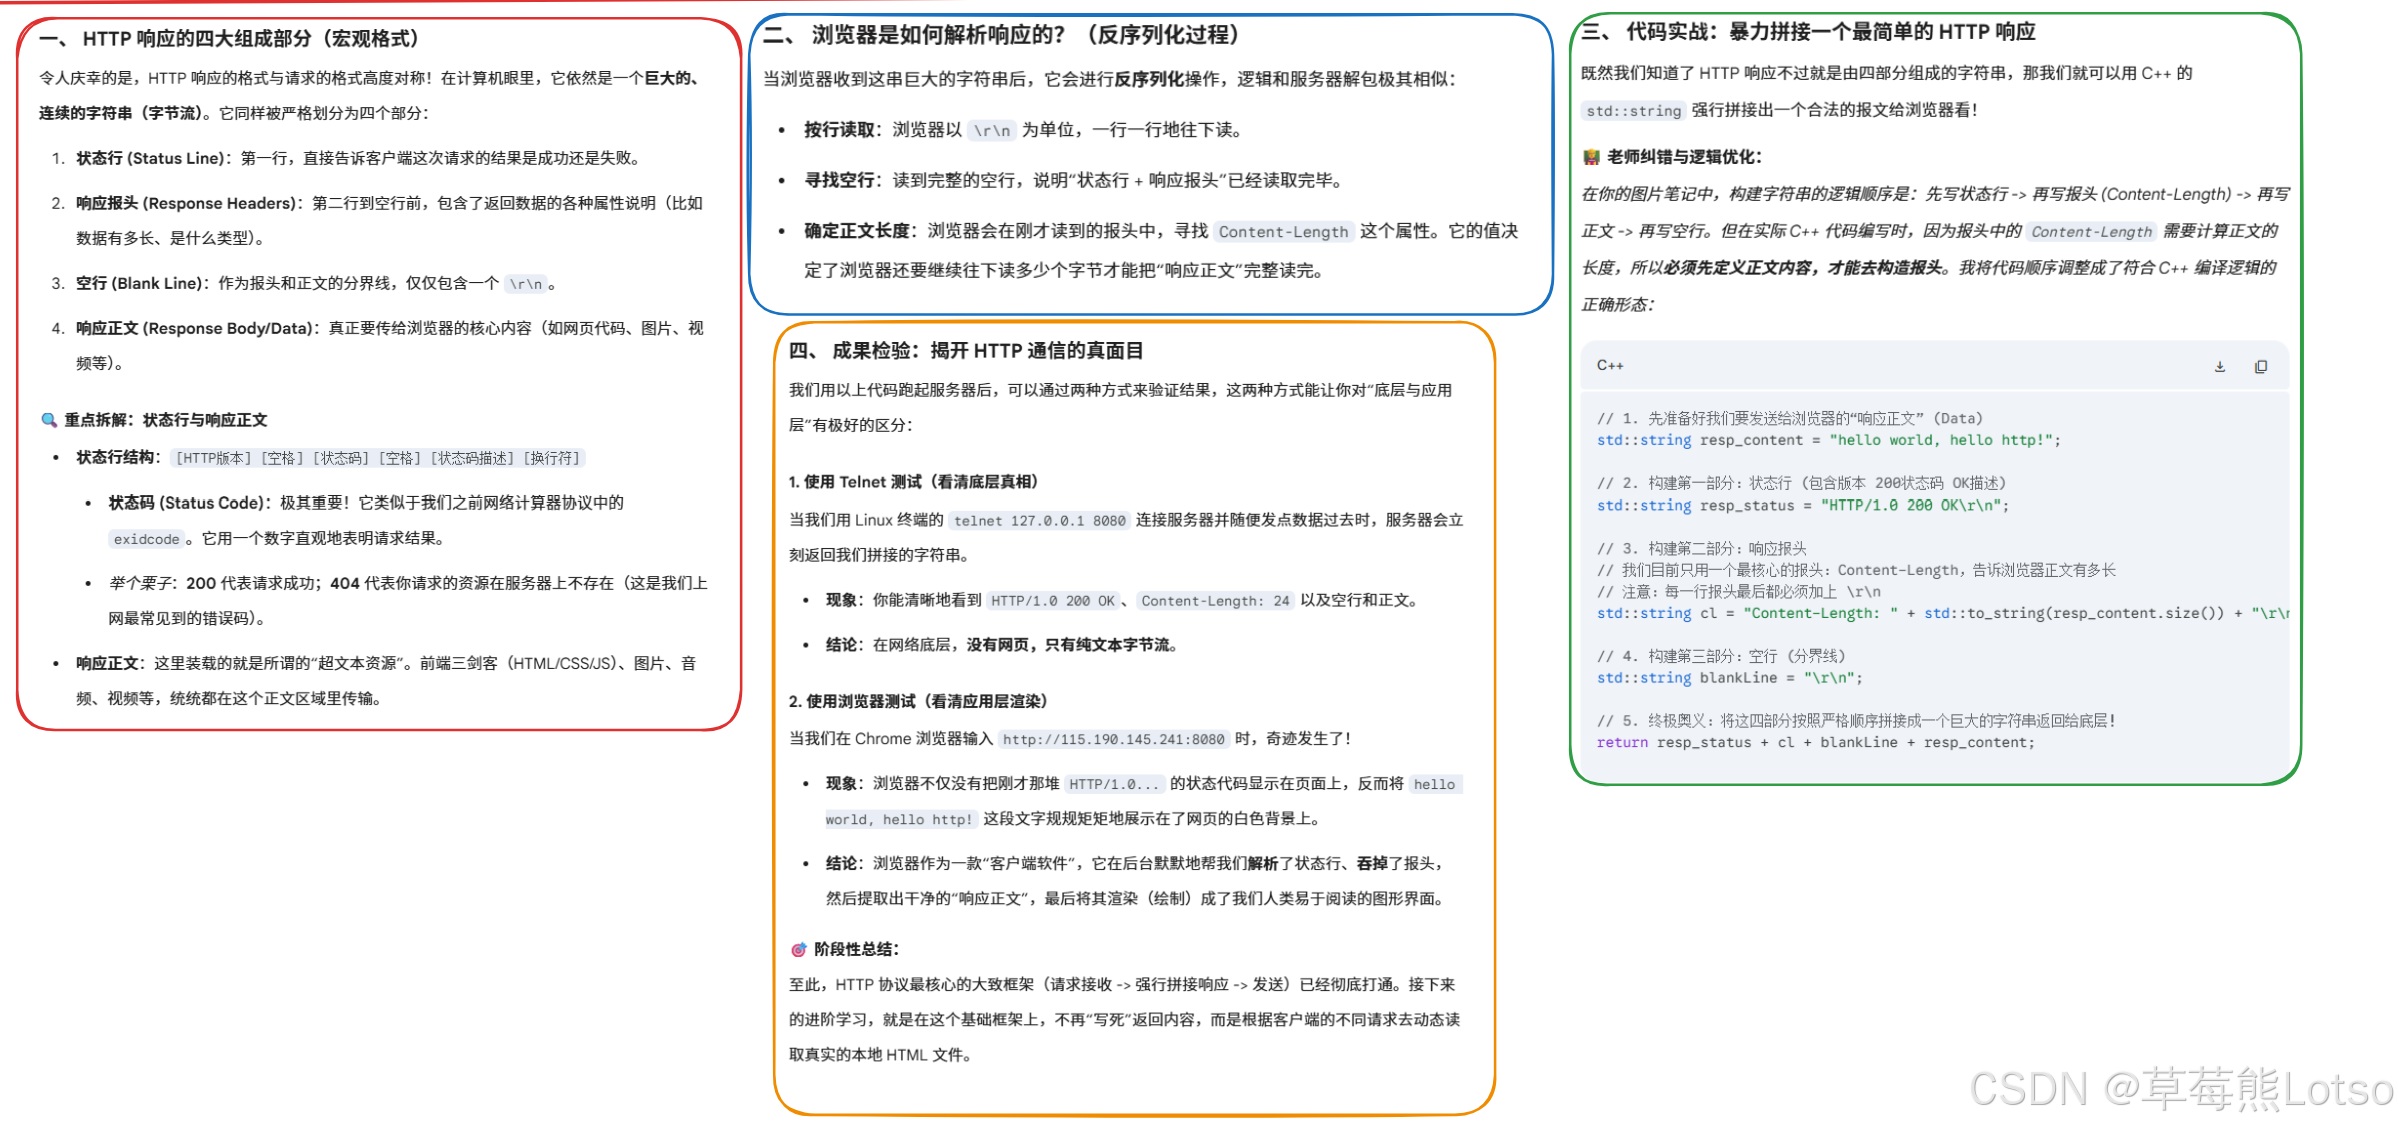Click heading "四、成果检验：揭开 HTTP 通信的真面目"
2398x1128 pixels.
click(x=965, y=350)
